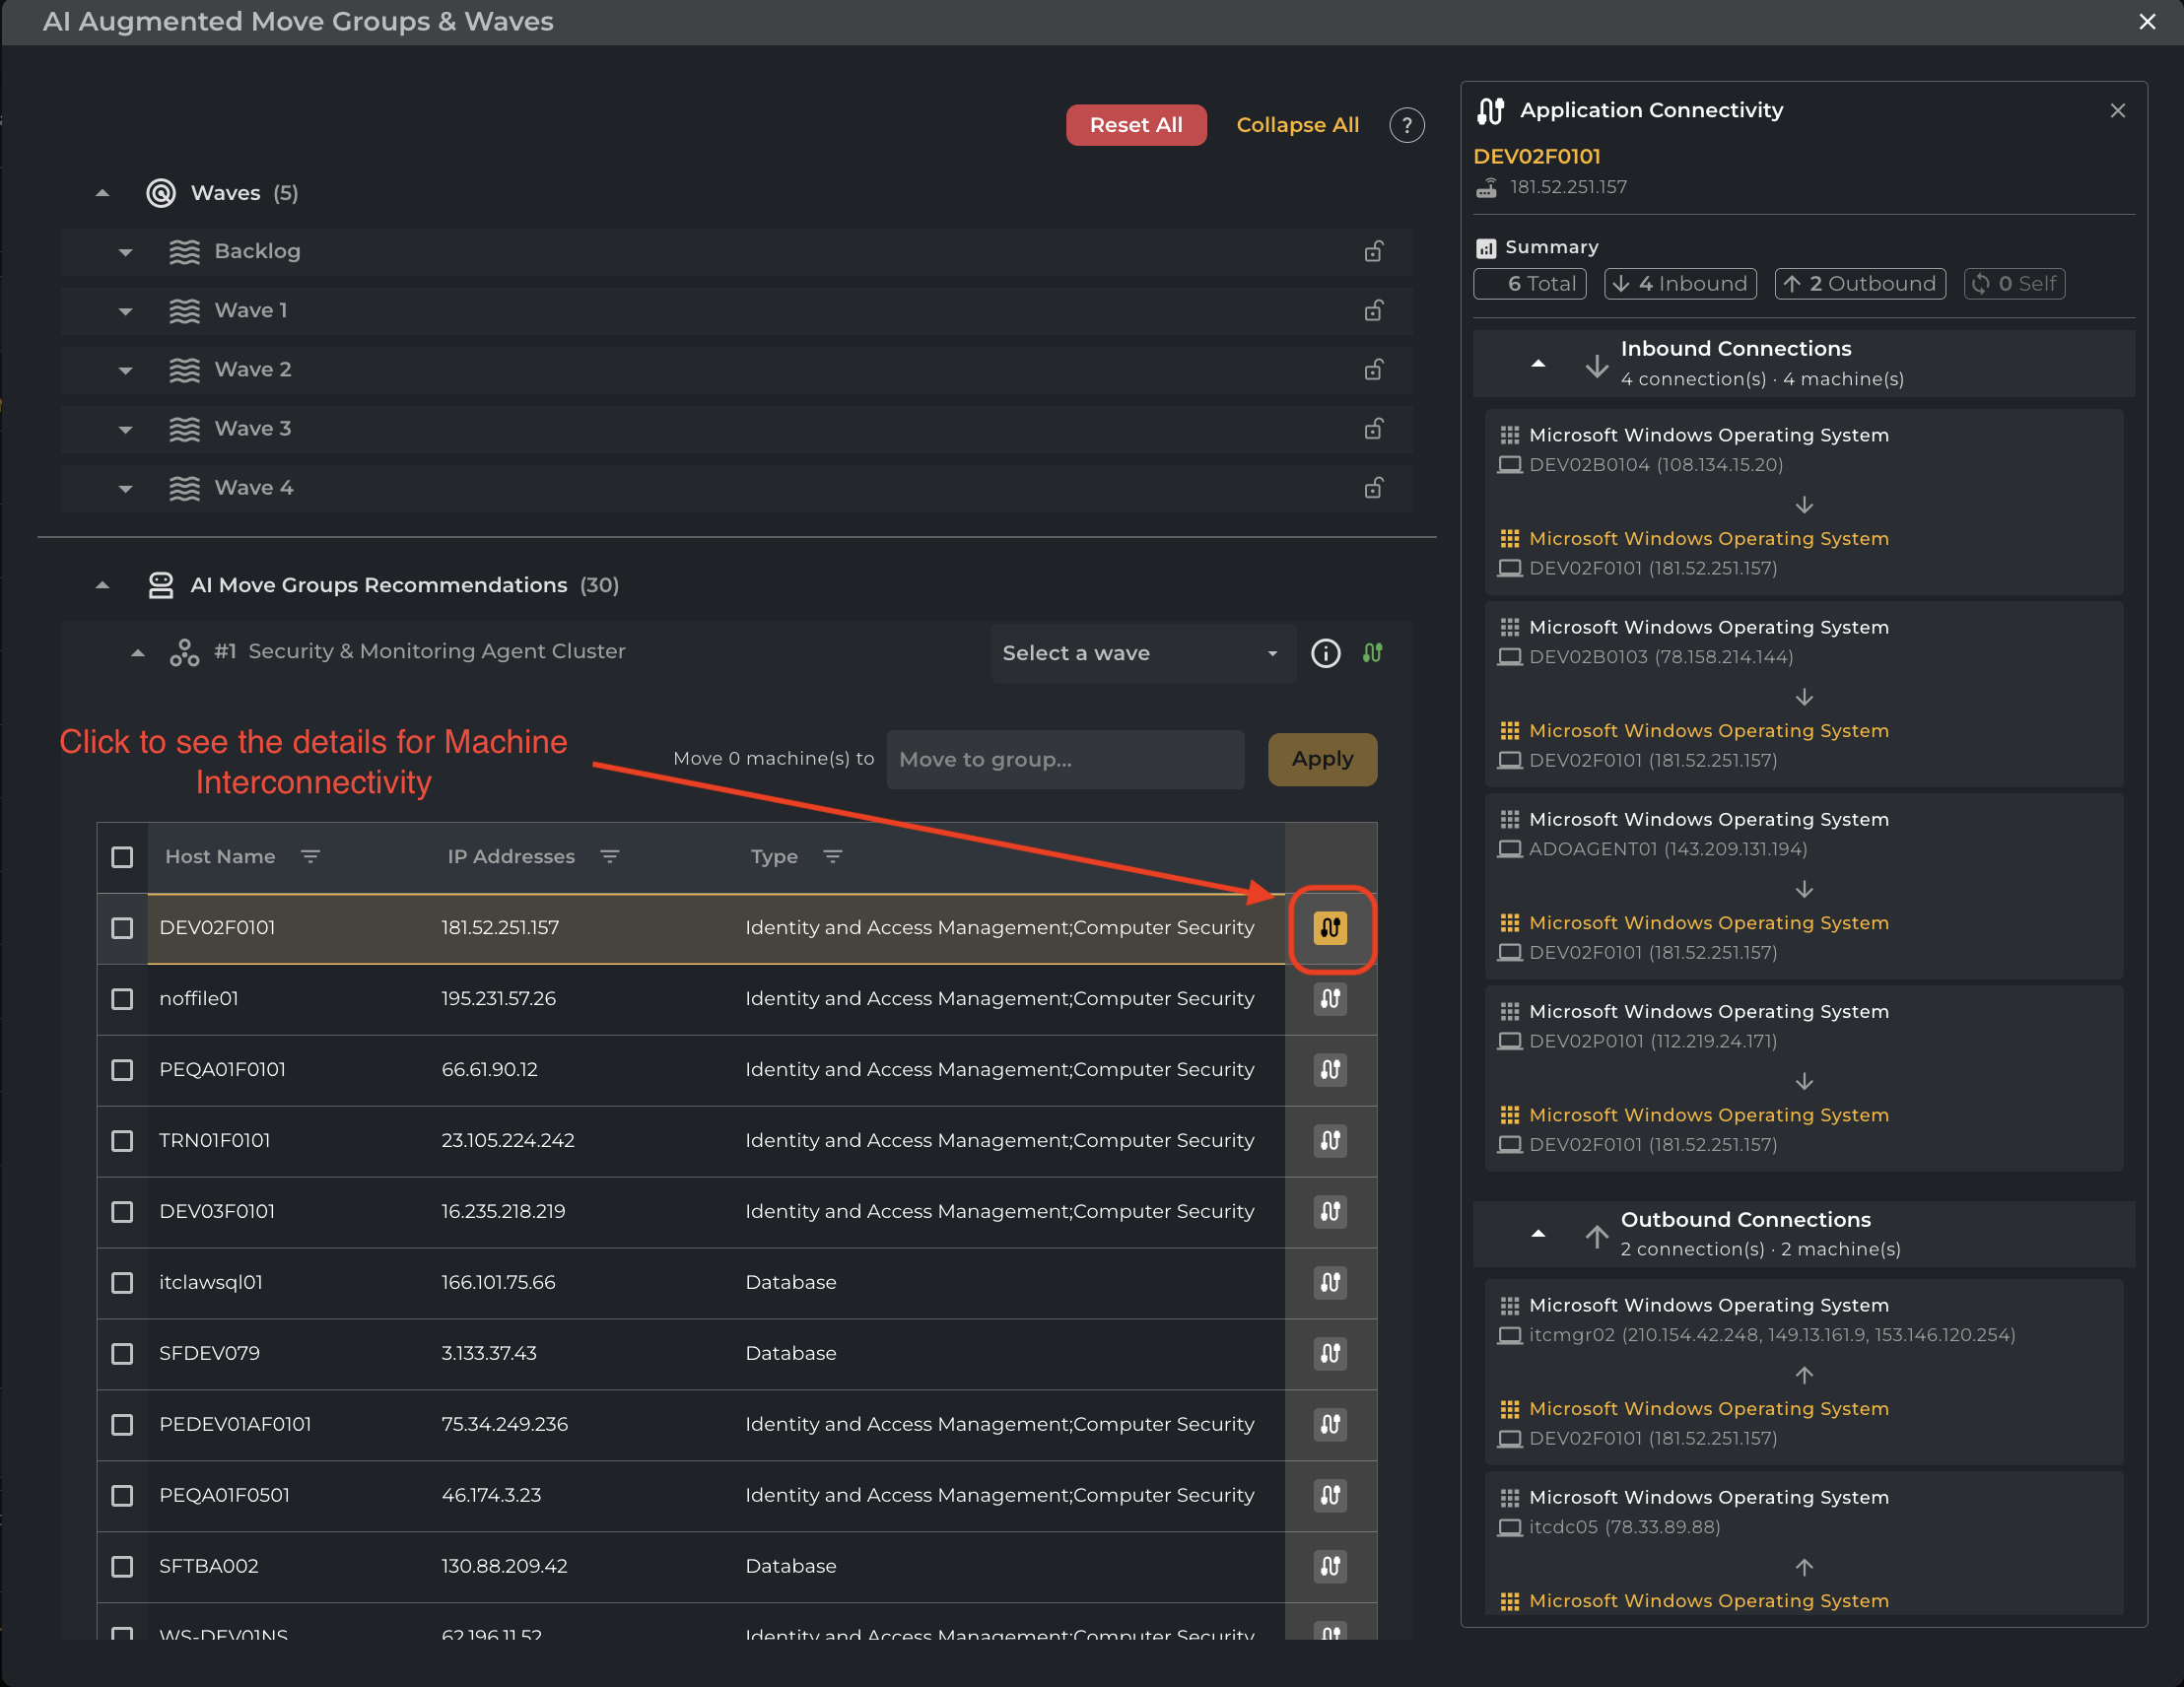
Task: Select the SFDEV079 row checkbox
Action: 122,1353
